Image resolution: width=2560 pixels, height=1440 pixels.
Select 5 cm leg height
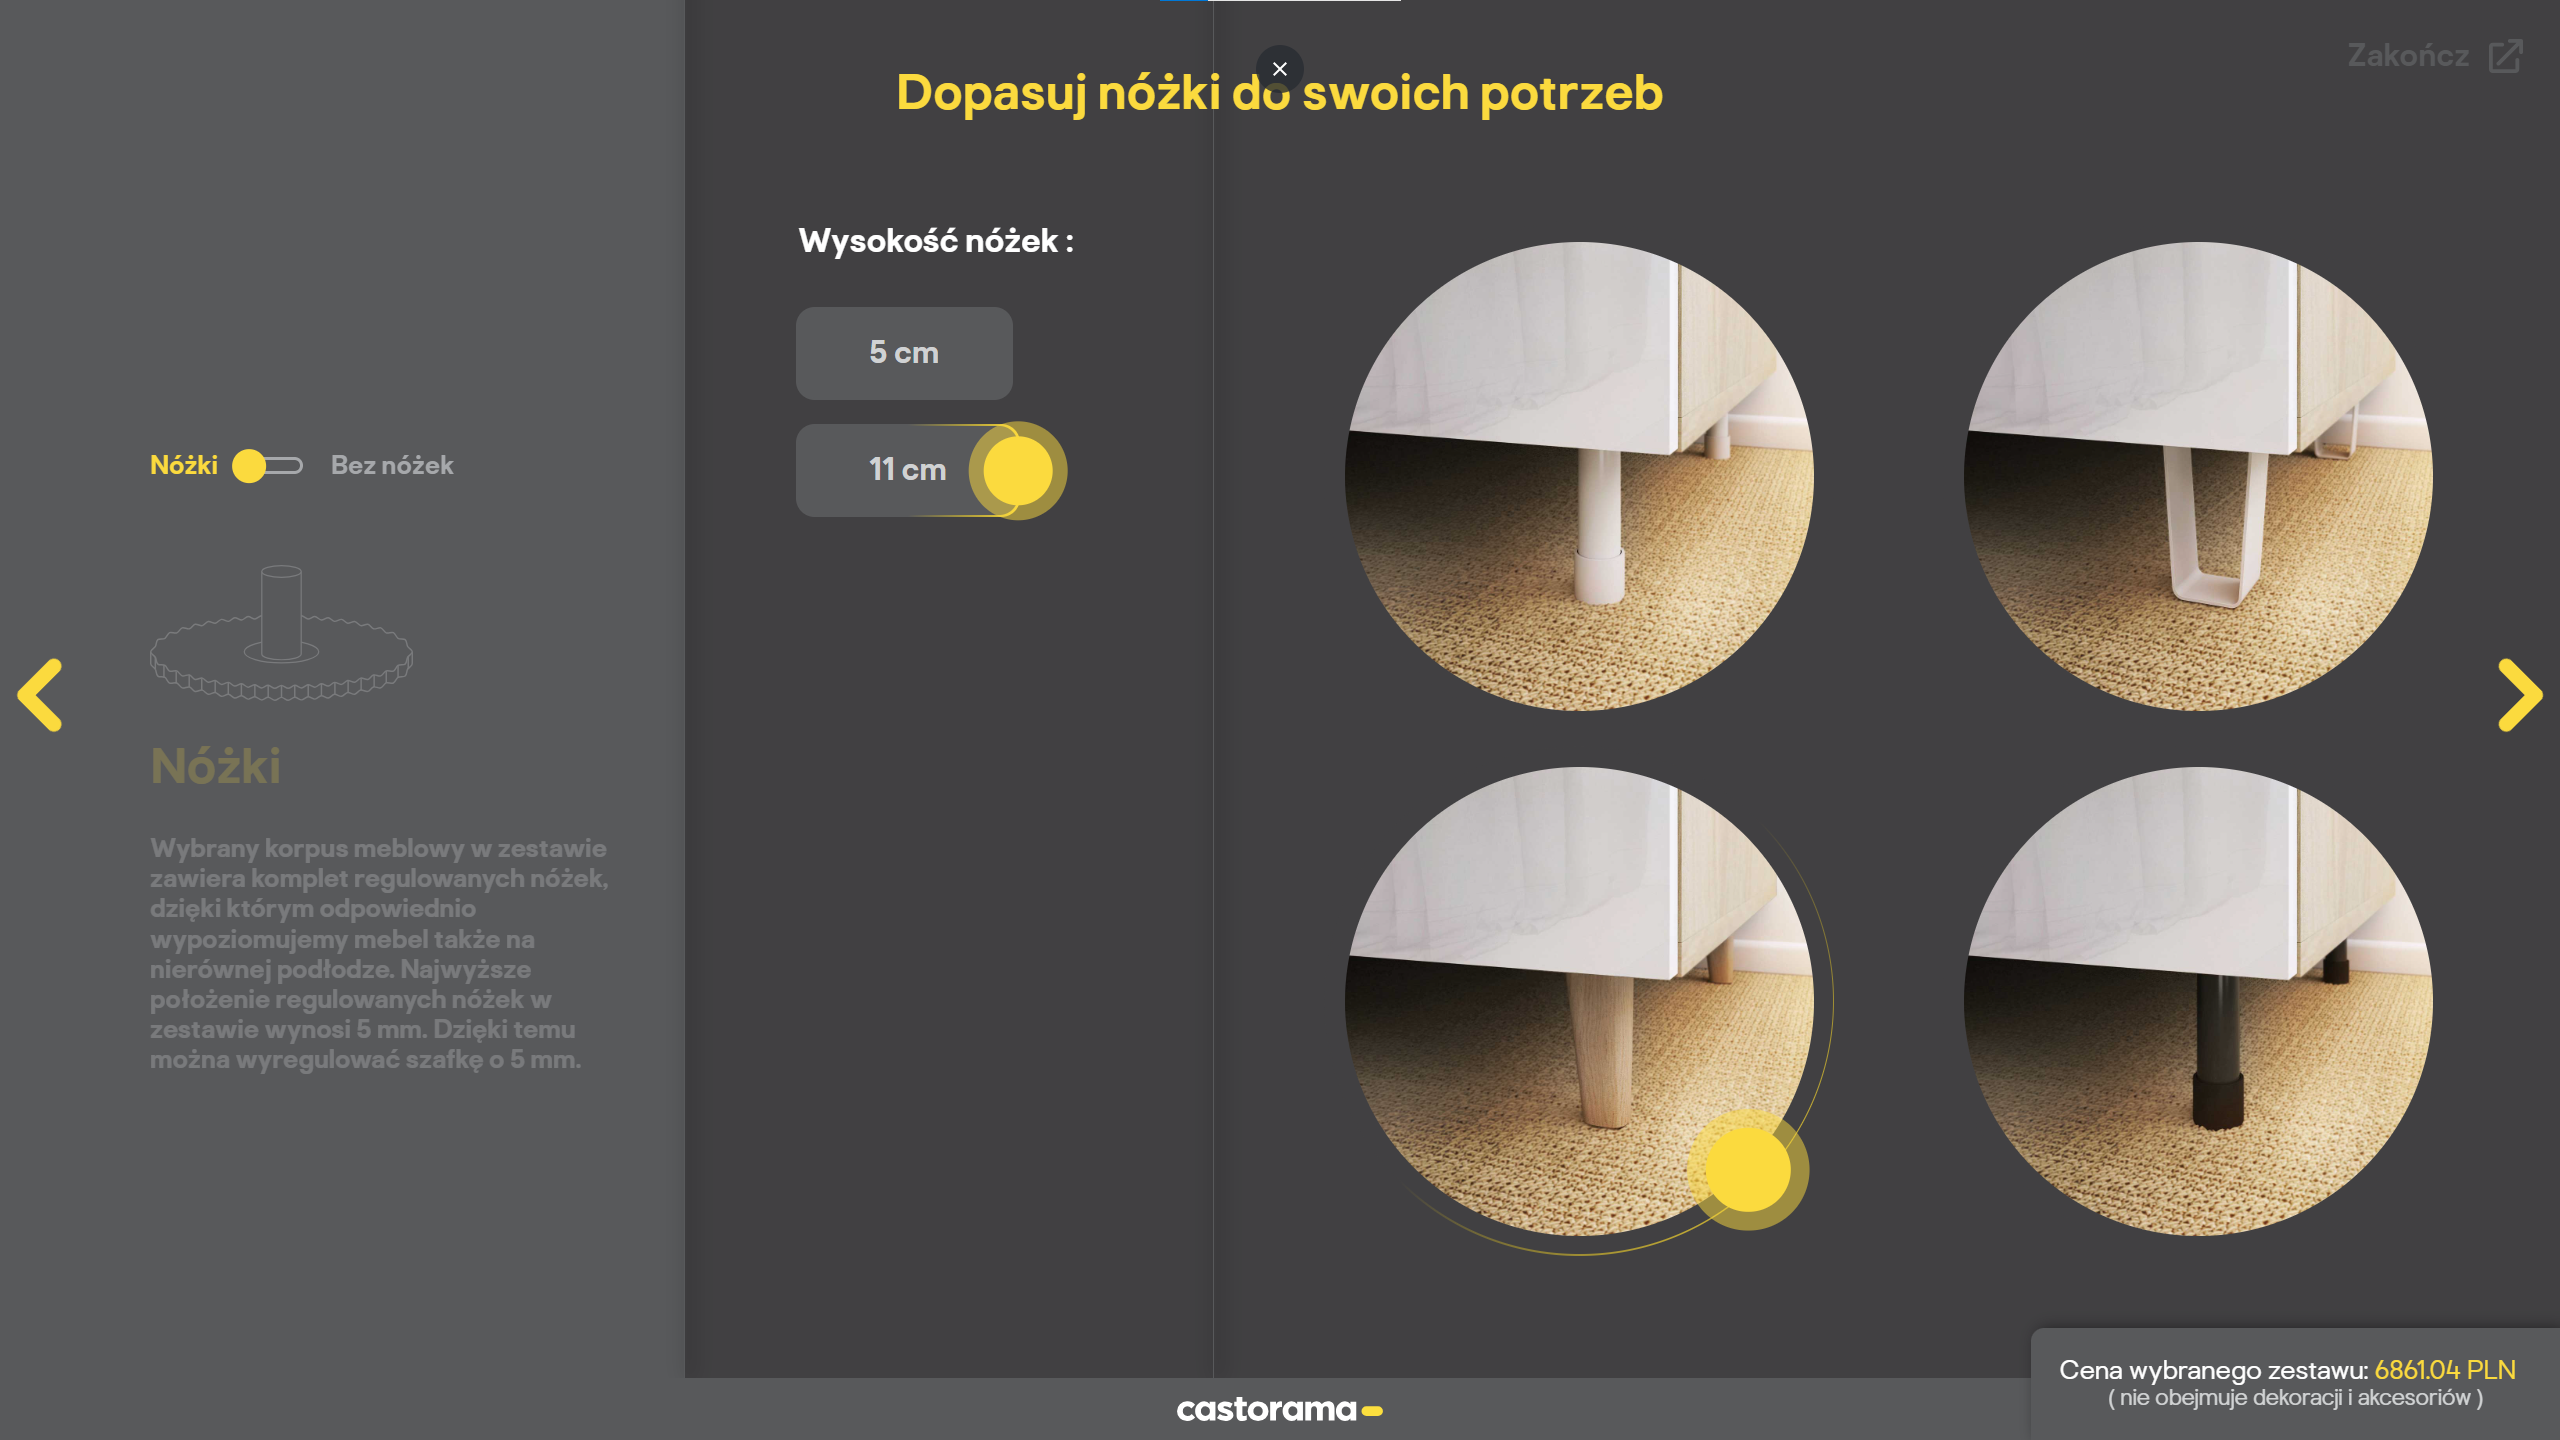pos(903,353)
